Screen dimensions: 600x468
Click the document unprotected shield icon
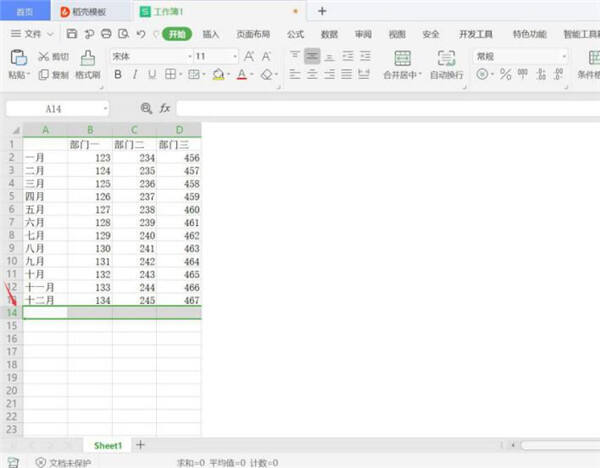[x=41, y=462]
